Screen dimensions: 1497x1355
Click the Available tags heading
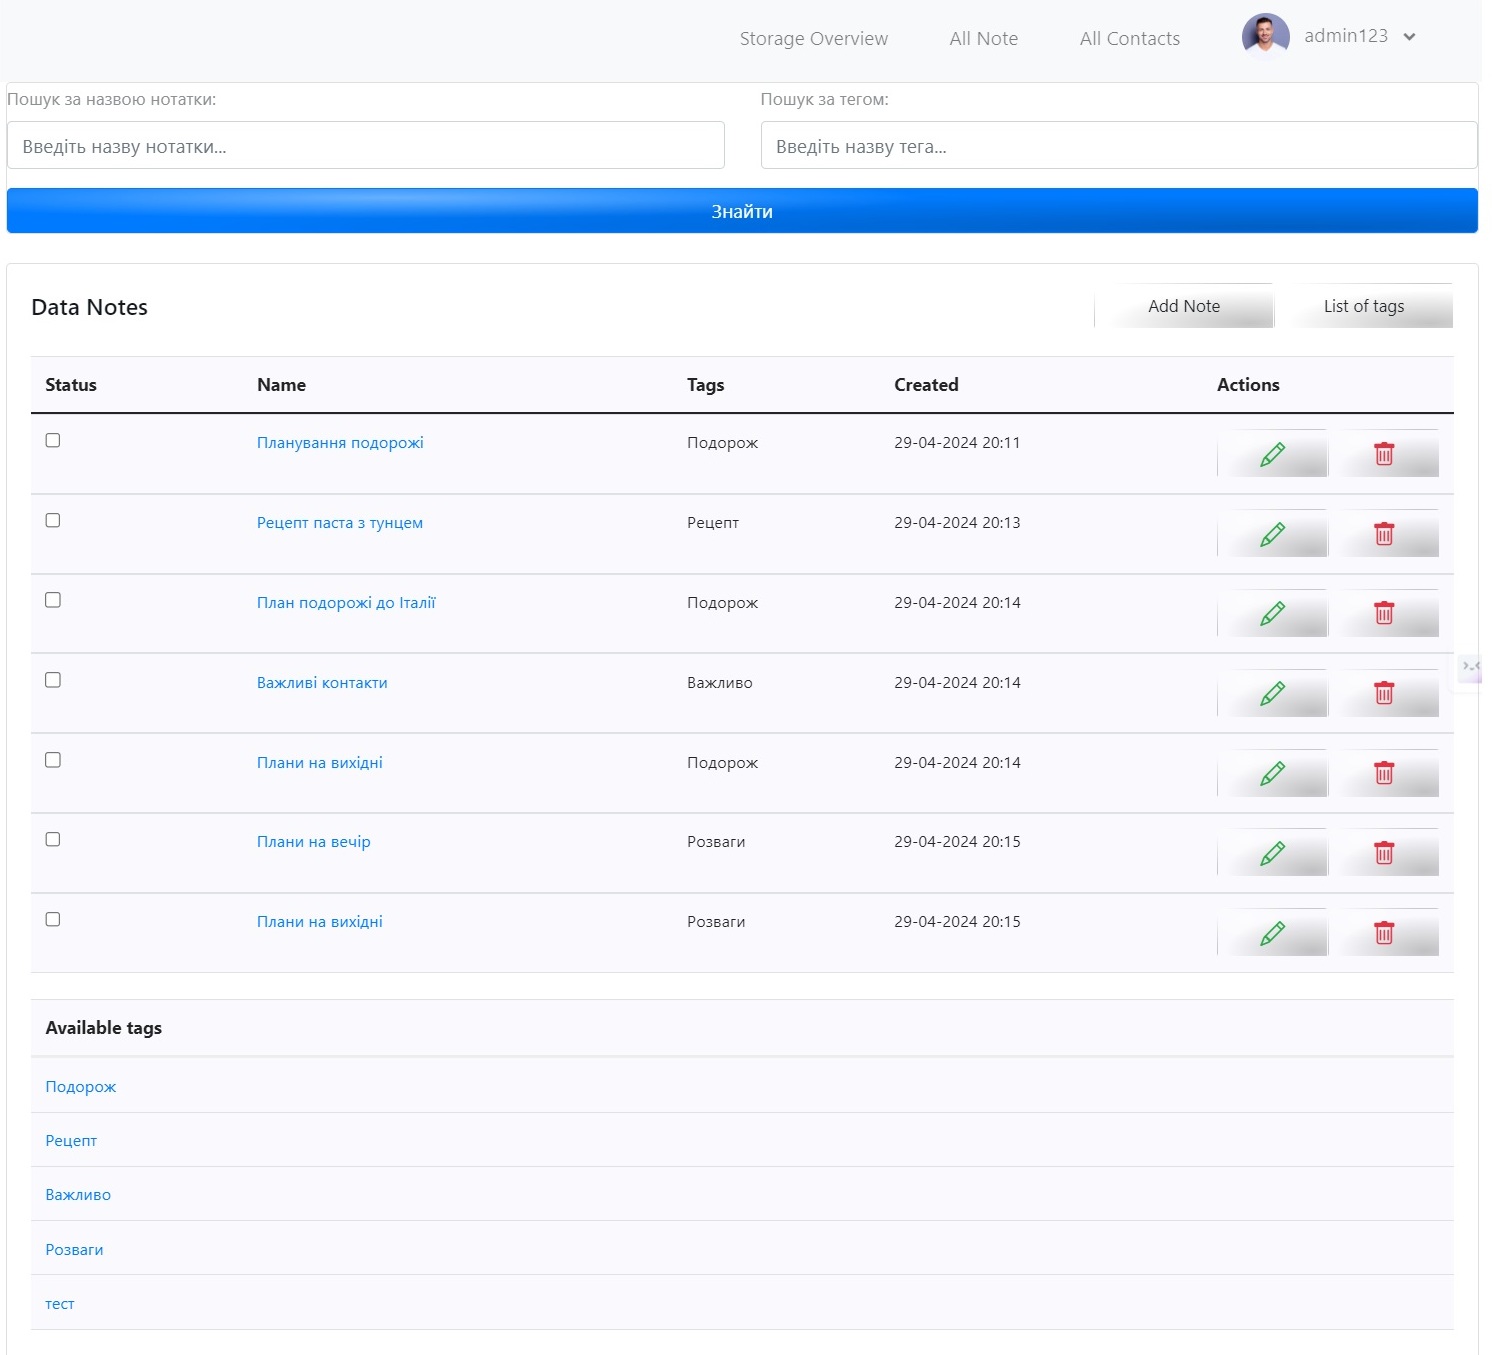click(x=103, y=1027)
